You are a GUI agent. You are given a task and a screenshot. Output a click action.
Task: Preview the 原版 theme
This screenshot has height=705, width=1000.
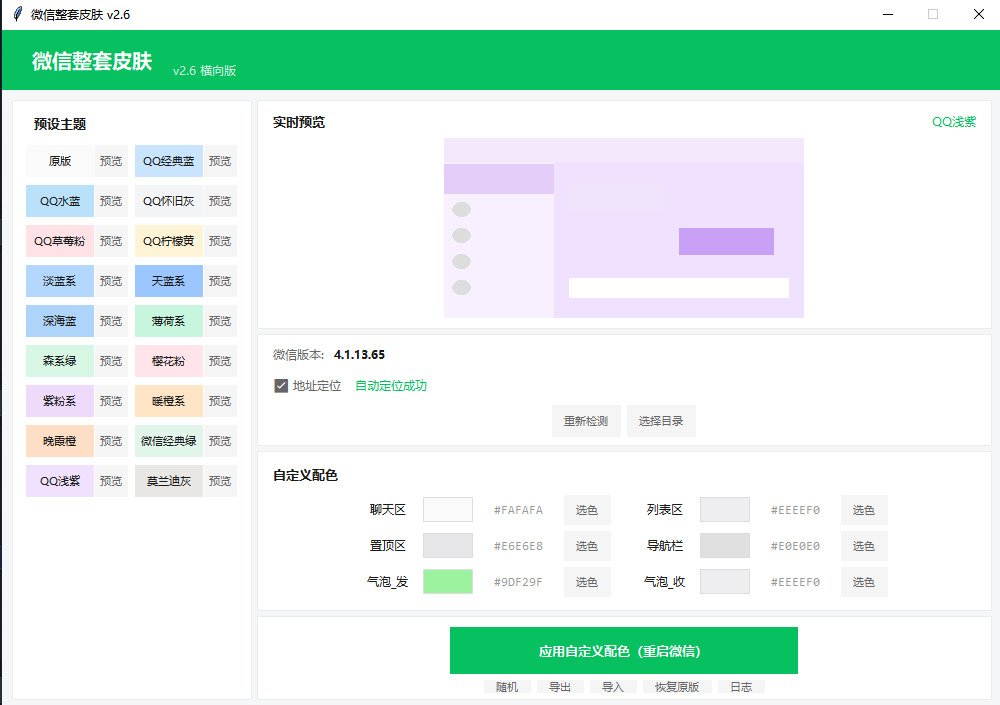111,161
